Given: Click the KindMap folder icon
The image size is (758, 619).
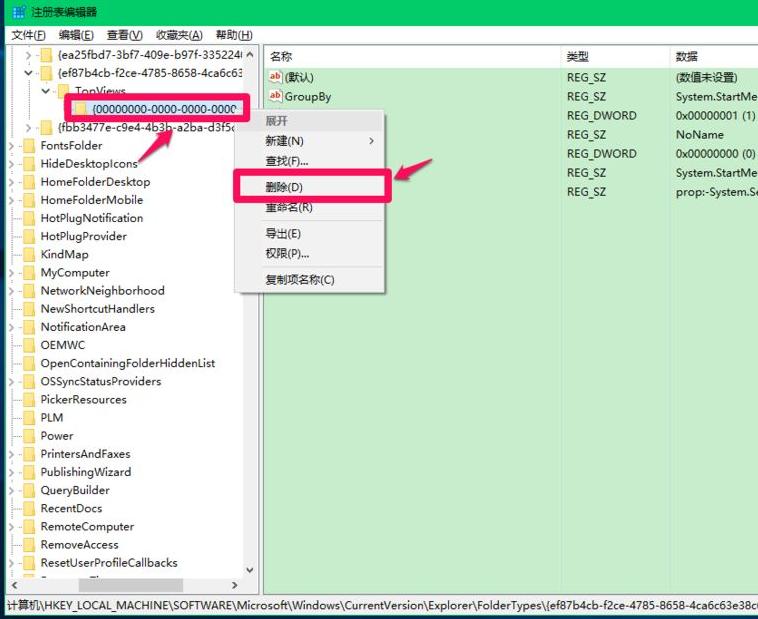Looking at the screenshot, I should pos(29,254).
